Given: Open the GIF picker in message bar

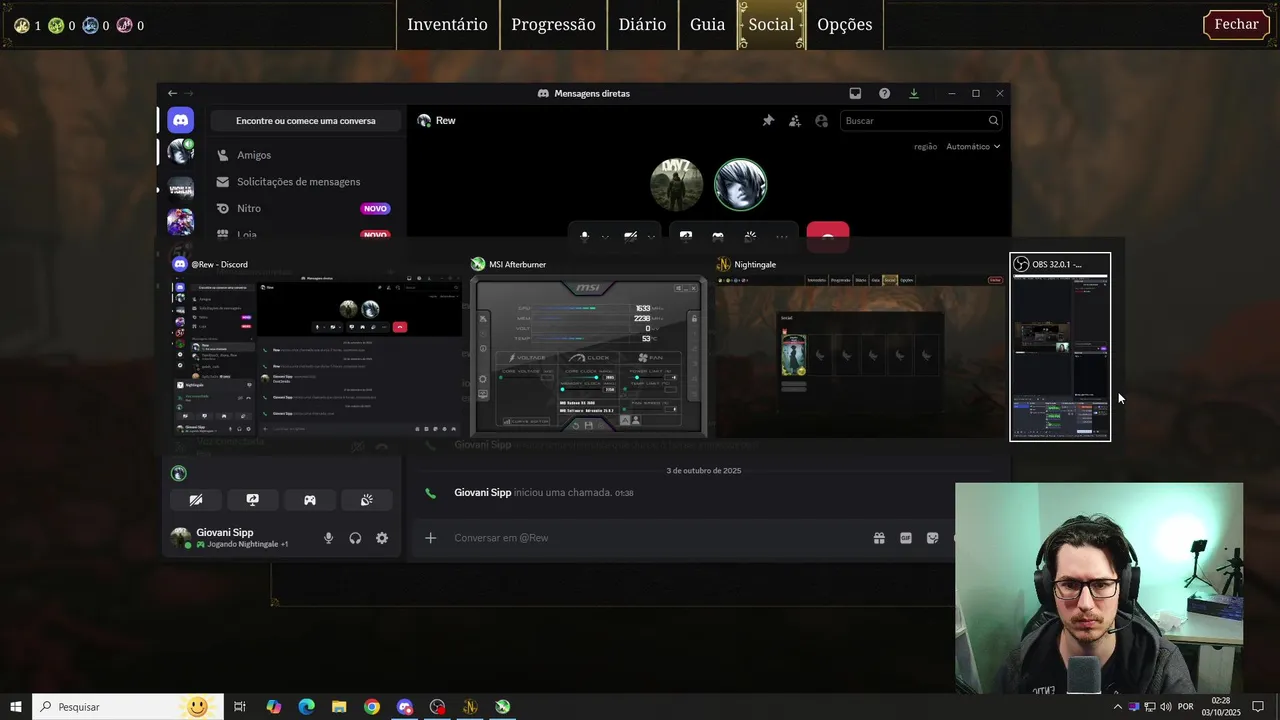Looking at the screenshot, I should pos(906,538).
